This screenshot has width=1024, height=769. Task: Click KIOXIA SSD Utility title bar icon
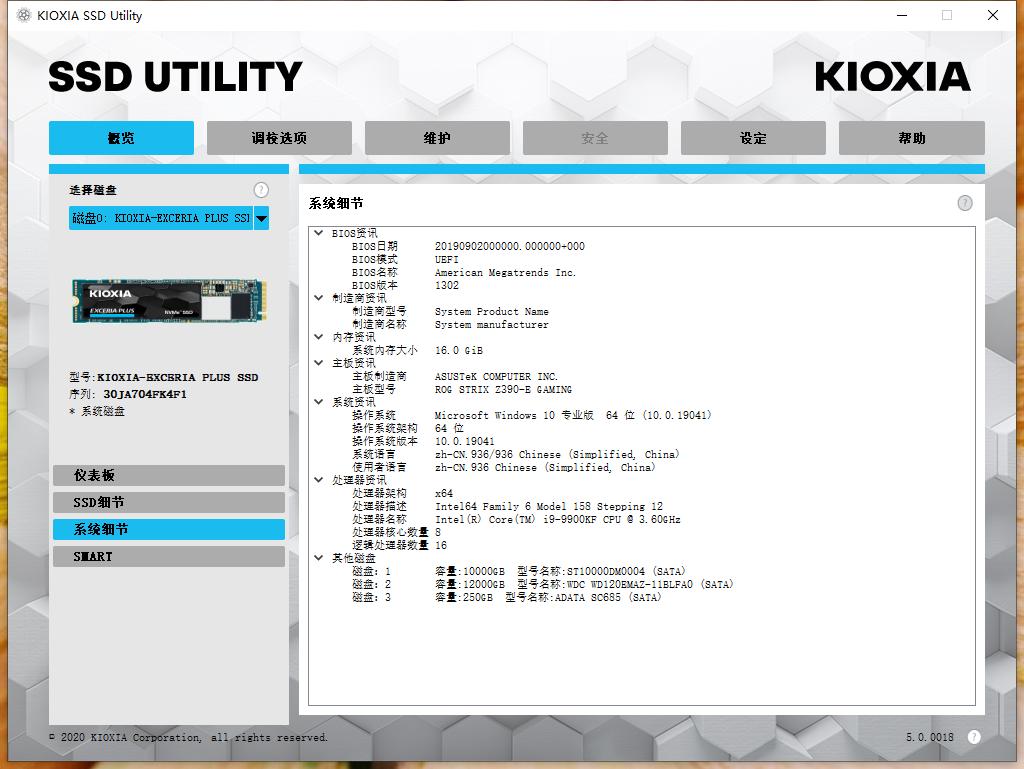pos(24,15)
